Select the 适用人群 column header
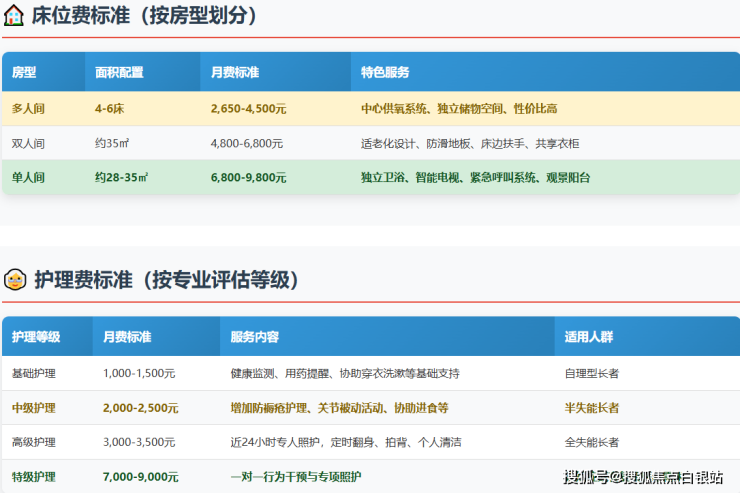This screenshot has height=493, width=740. tap(589, 337)
